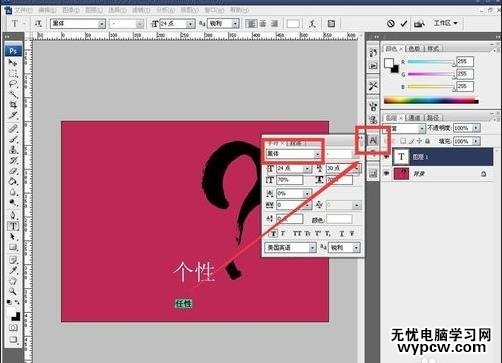Switch to the Paths tab

(x=433, y=118)
